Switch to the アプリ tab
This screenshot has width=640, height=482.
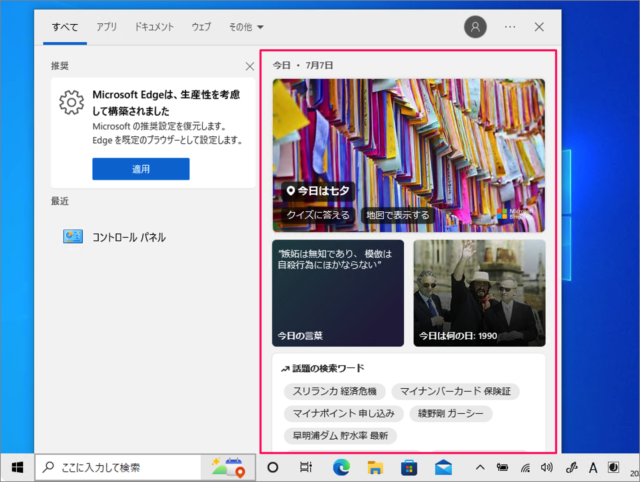(x=107, y=27)
